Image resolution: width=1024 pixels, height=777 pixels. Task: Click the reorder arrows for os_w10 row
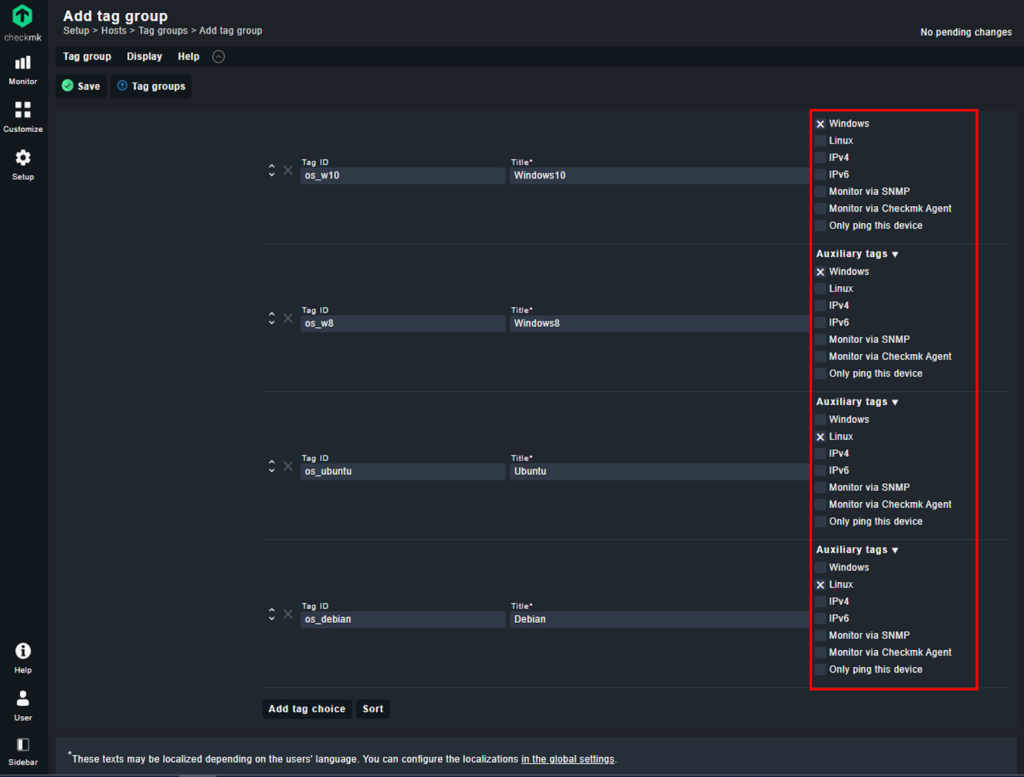point(272,170)
